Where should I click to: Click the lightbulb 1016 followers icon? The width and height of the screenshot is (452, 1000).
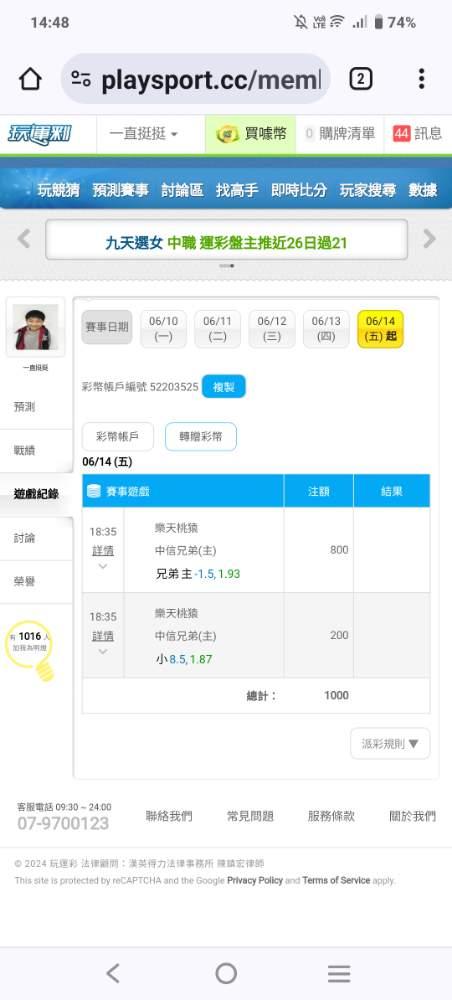pyautogui.click(x=29, y=649)
